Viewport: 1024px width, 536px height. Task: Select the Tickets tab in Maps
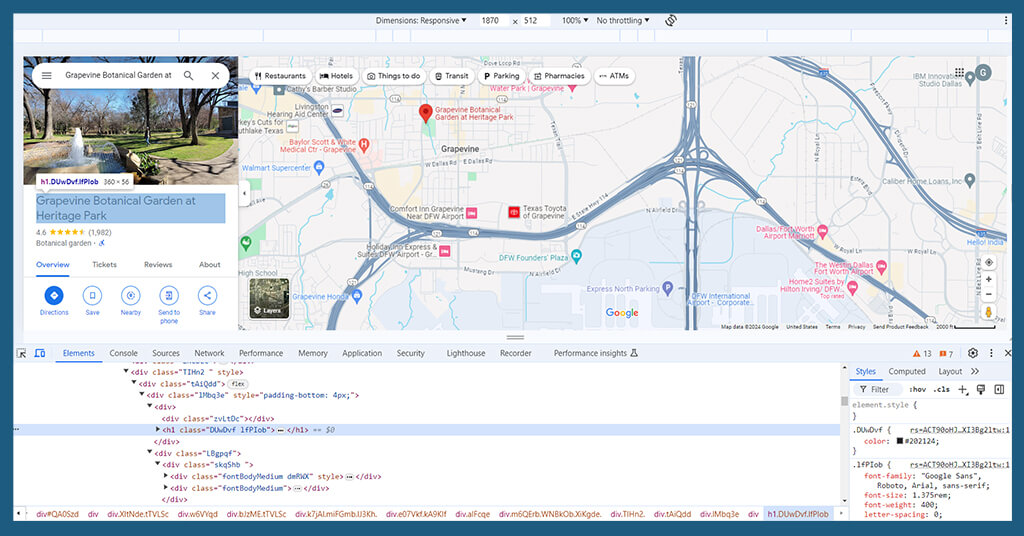(104, 265)
